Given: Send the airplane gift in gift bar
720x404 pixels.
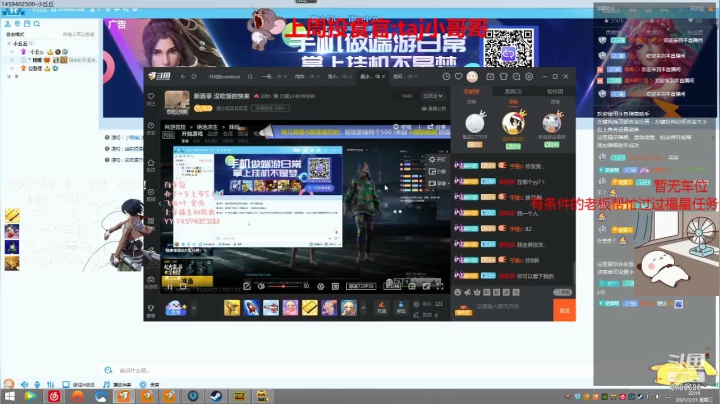Looking at the screenshot, I should (x=270, y=308).
